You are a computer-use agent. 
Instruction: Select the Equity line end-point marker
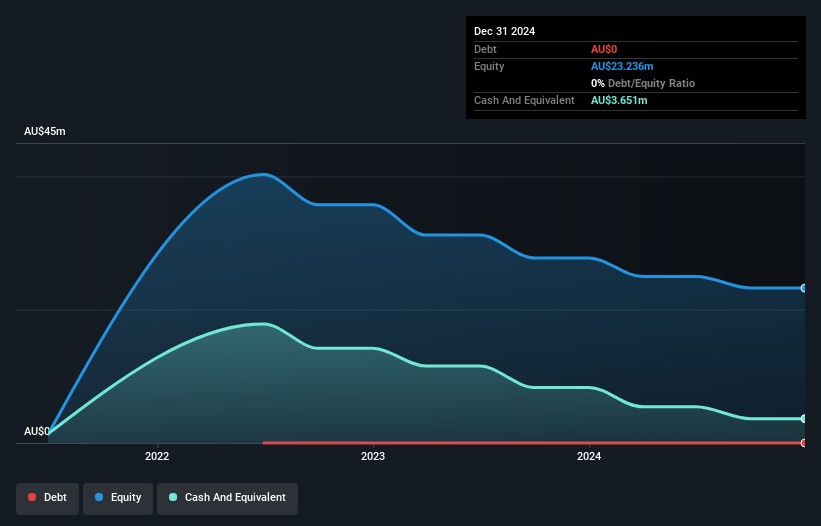tap(803, 288)
